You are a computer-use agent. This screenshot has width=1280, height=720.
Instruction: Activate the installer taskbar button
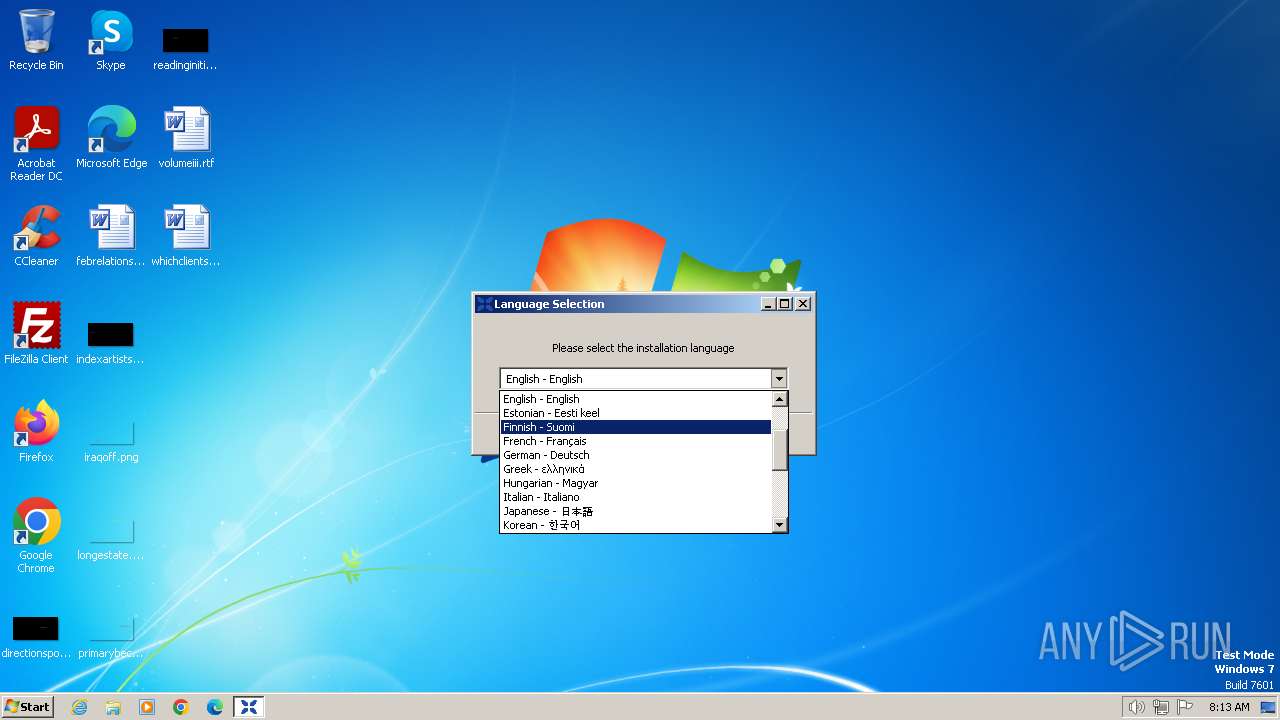tap(249, 707)
